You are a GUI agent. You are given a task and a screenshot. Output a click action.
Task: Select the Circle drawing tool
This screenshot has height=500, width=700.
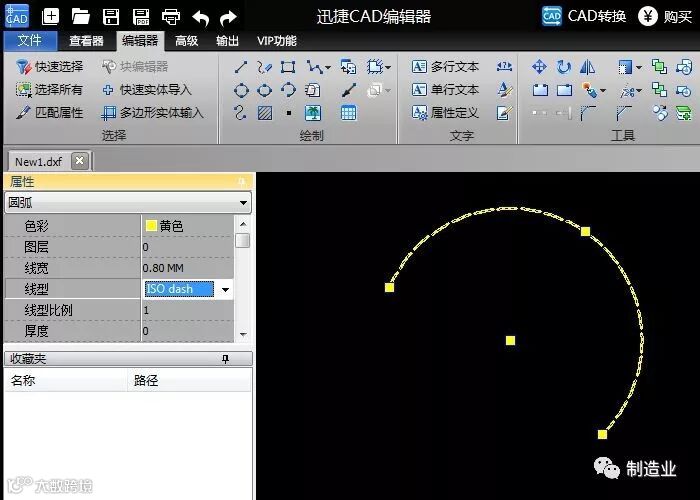tap(241, 91)
